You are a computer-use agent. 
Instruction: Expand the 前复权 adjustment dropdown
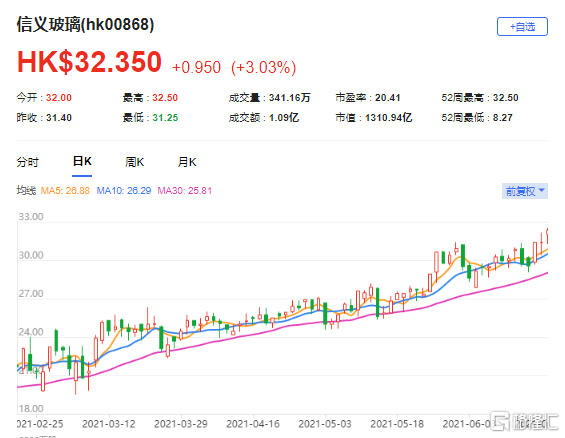pos(525,191)
